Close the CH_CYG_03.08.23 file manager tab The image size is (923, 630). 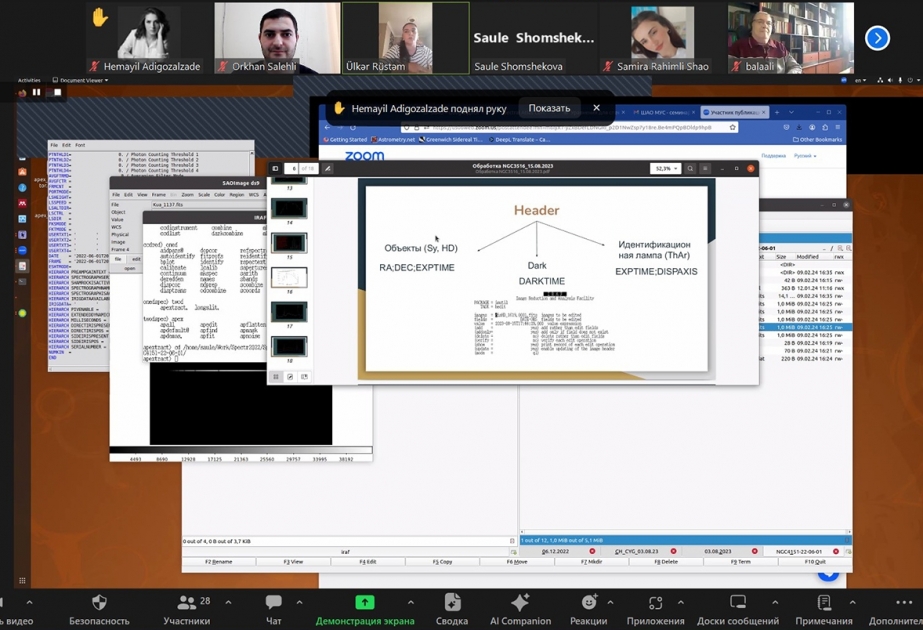pos(673,552)
